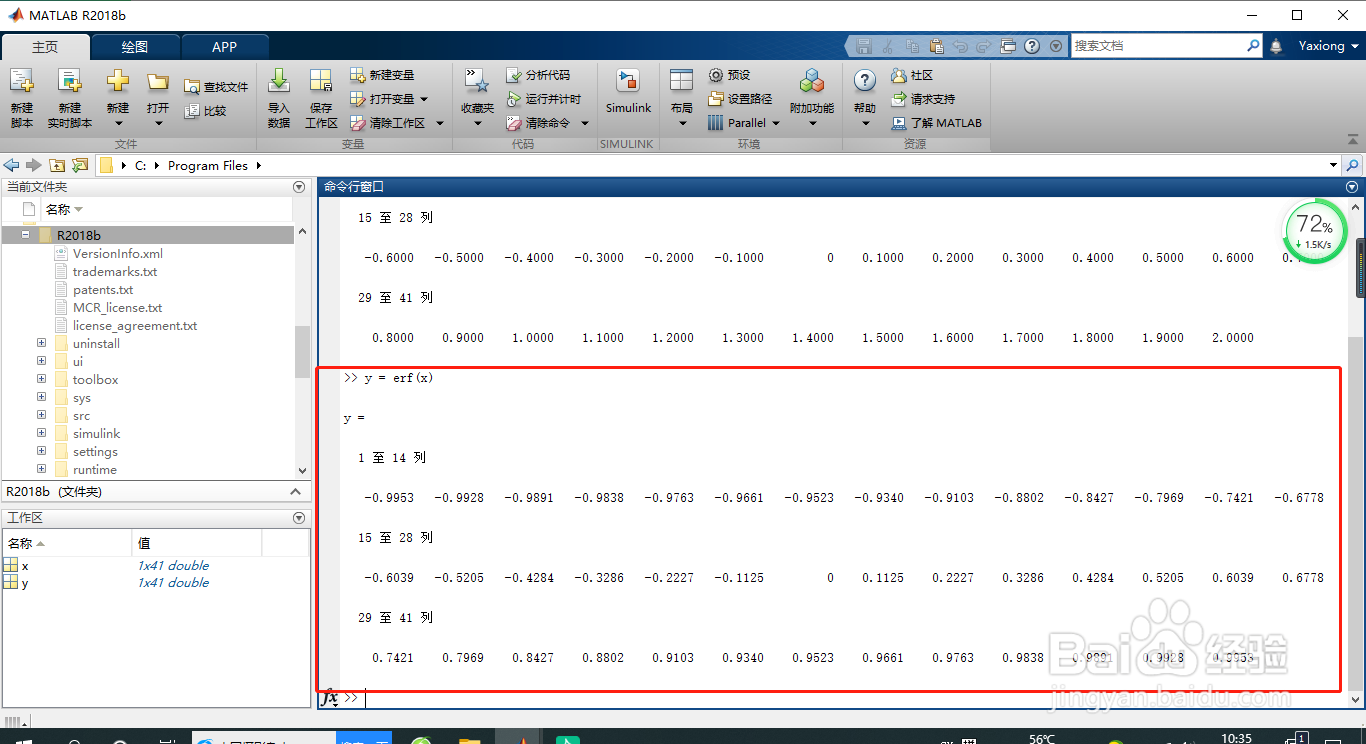The width and height of the screenshot is (1366, 744).
Task: Click the notification bell icon
Action: [x=1276, y=46]
